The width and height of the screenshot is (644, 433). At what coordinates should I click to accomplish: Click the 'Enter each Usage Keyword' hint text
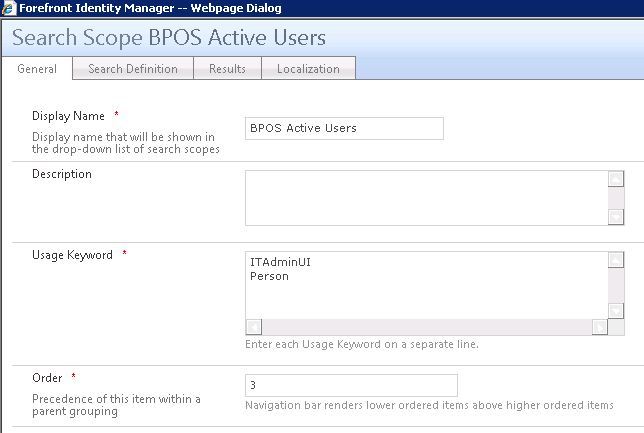362,344
